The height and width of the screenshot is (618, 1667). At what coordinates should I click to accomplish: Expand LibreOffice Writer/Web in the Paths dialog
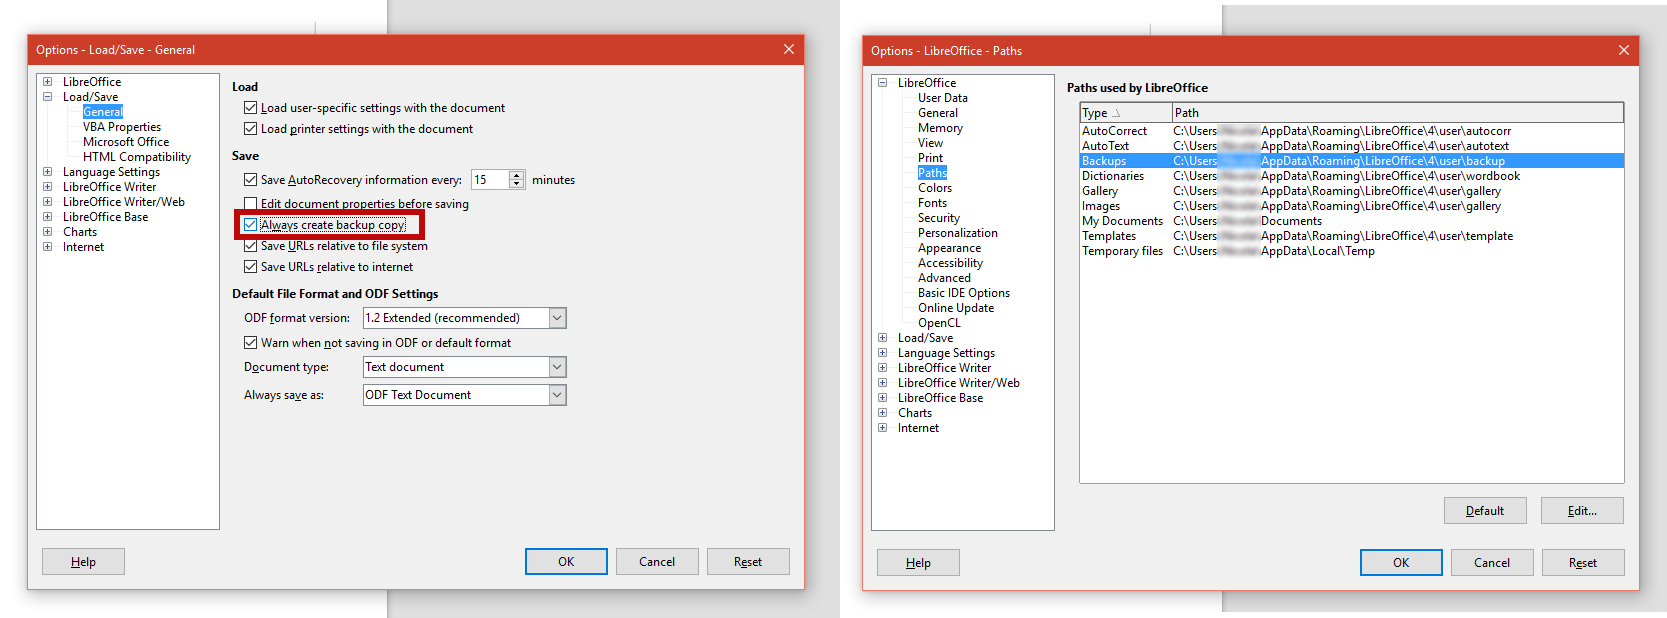click(x=882, y=383)
